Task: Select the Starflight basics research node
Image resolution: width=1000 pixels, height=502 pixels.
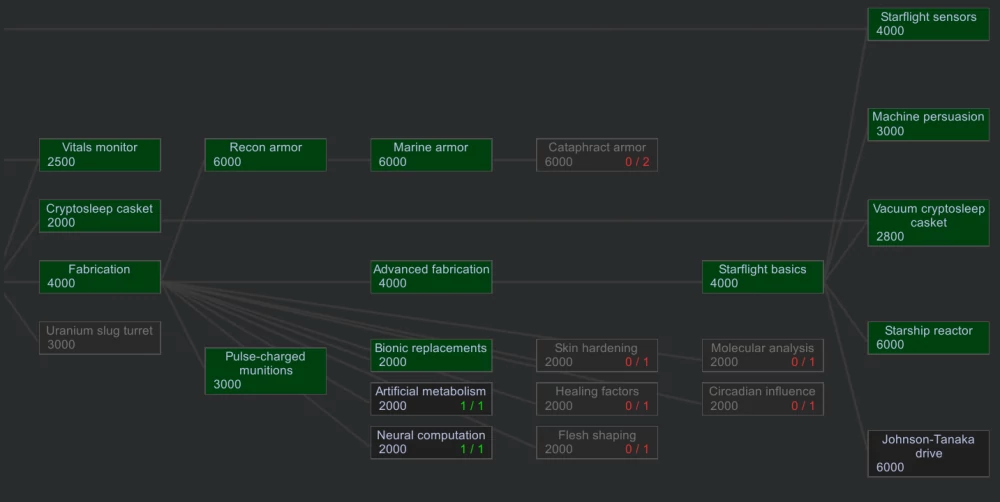Action: (x=762, y=277)
